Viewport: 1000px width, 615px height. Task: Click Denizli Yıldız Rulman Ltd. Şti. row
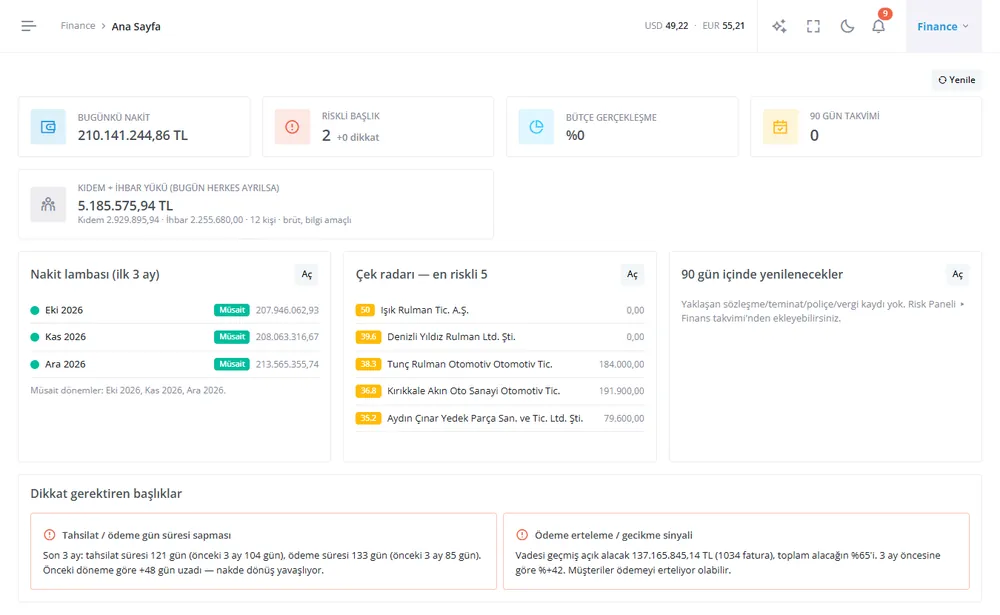(500, 337)
